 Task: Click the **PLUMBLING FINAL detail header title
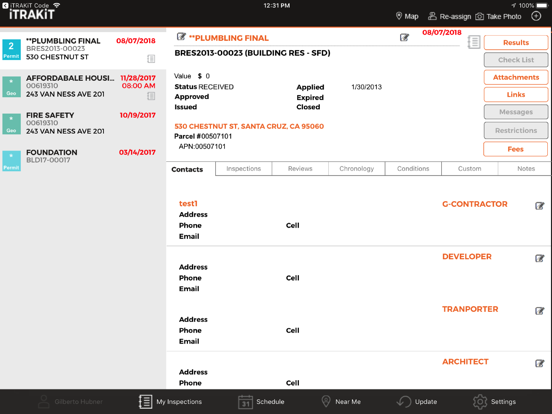click(229, 38)
